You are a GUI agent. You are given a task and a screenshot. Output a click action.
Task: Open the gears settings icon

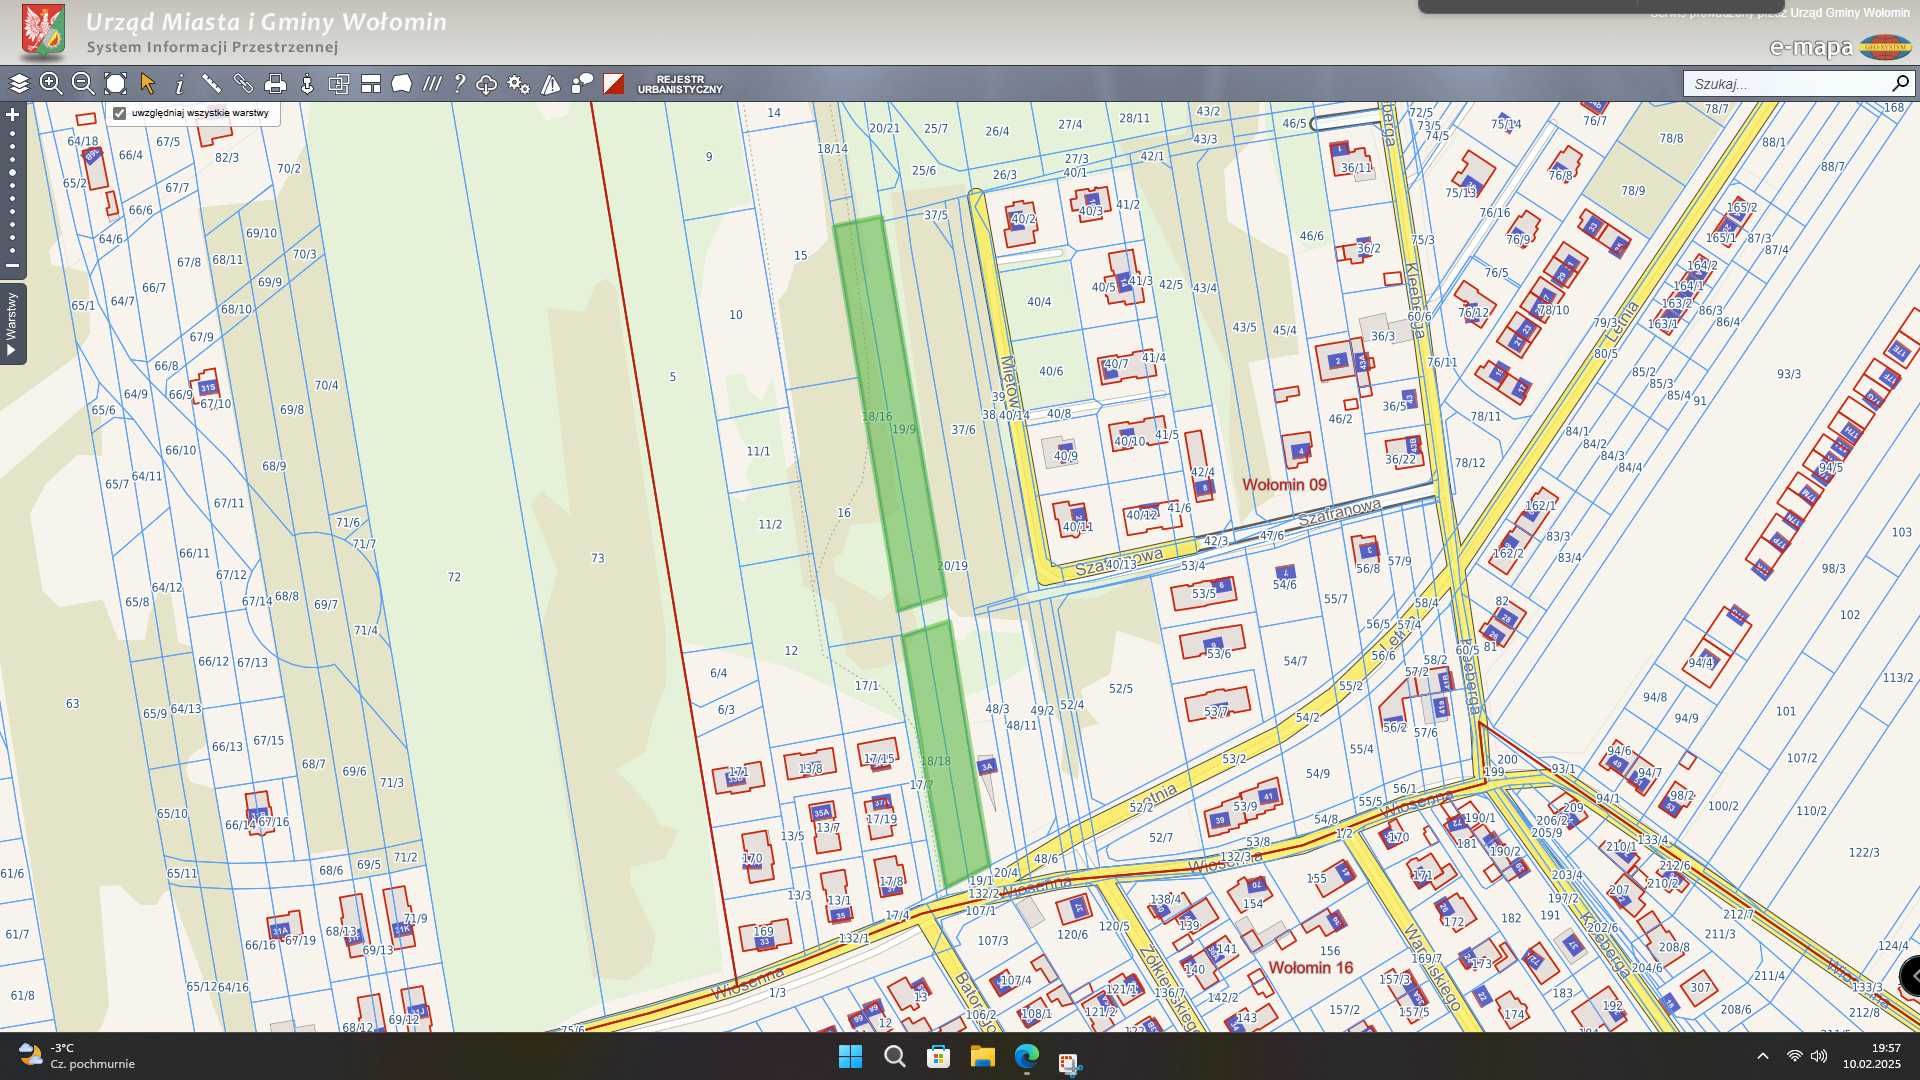519,84
